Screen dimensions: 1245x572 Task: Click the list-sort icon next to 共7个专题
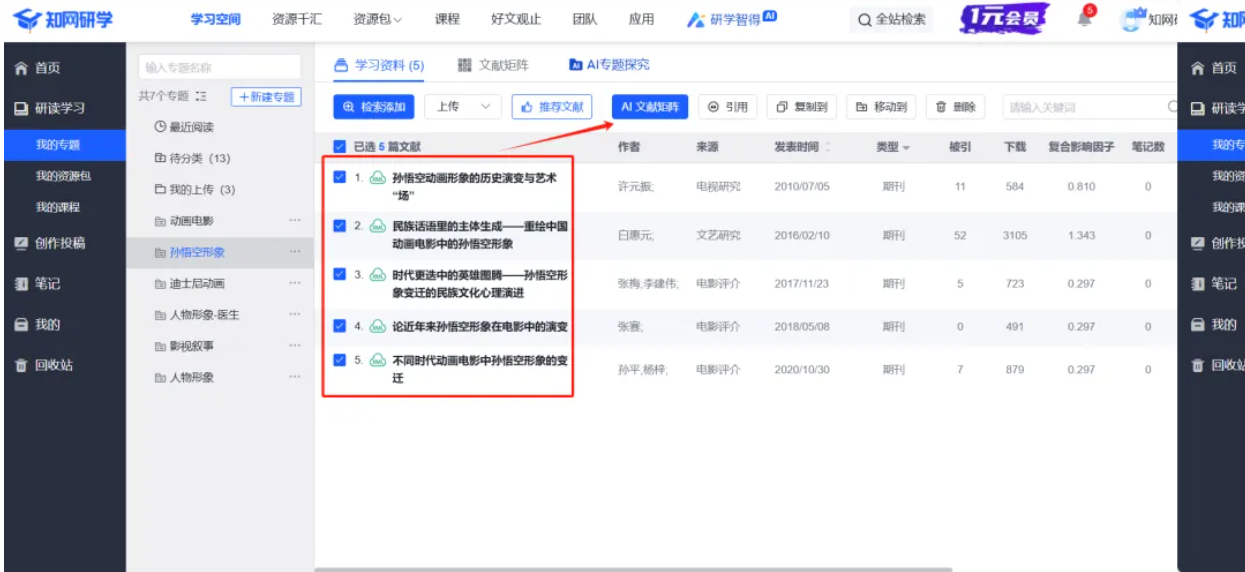click(x=201, y=96)
